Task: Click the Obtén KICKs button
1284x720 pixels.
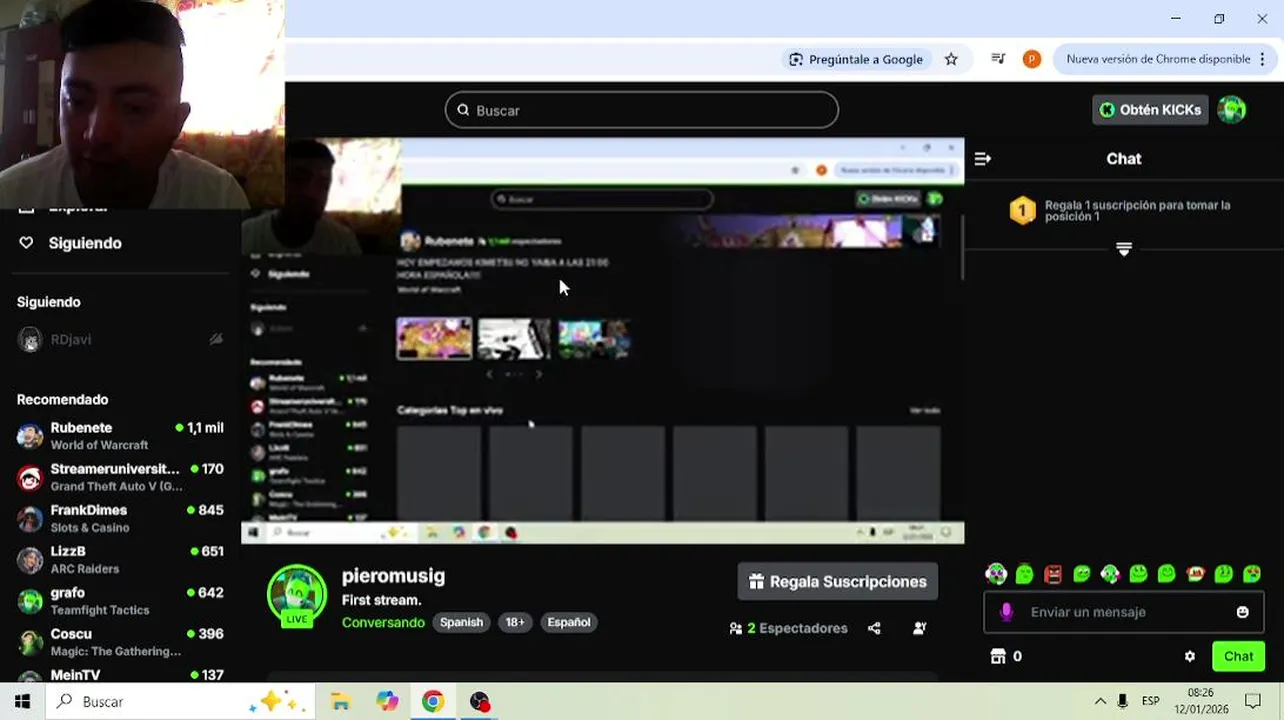Action: 1150,110
